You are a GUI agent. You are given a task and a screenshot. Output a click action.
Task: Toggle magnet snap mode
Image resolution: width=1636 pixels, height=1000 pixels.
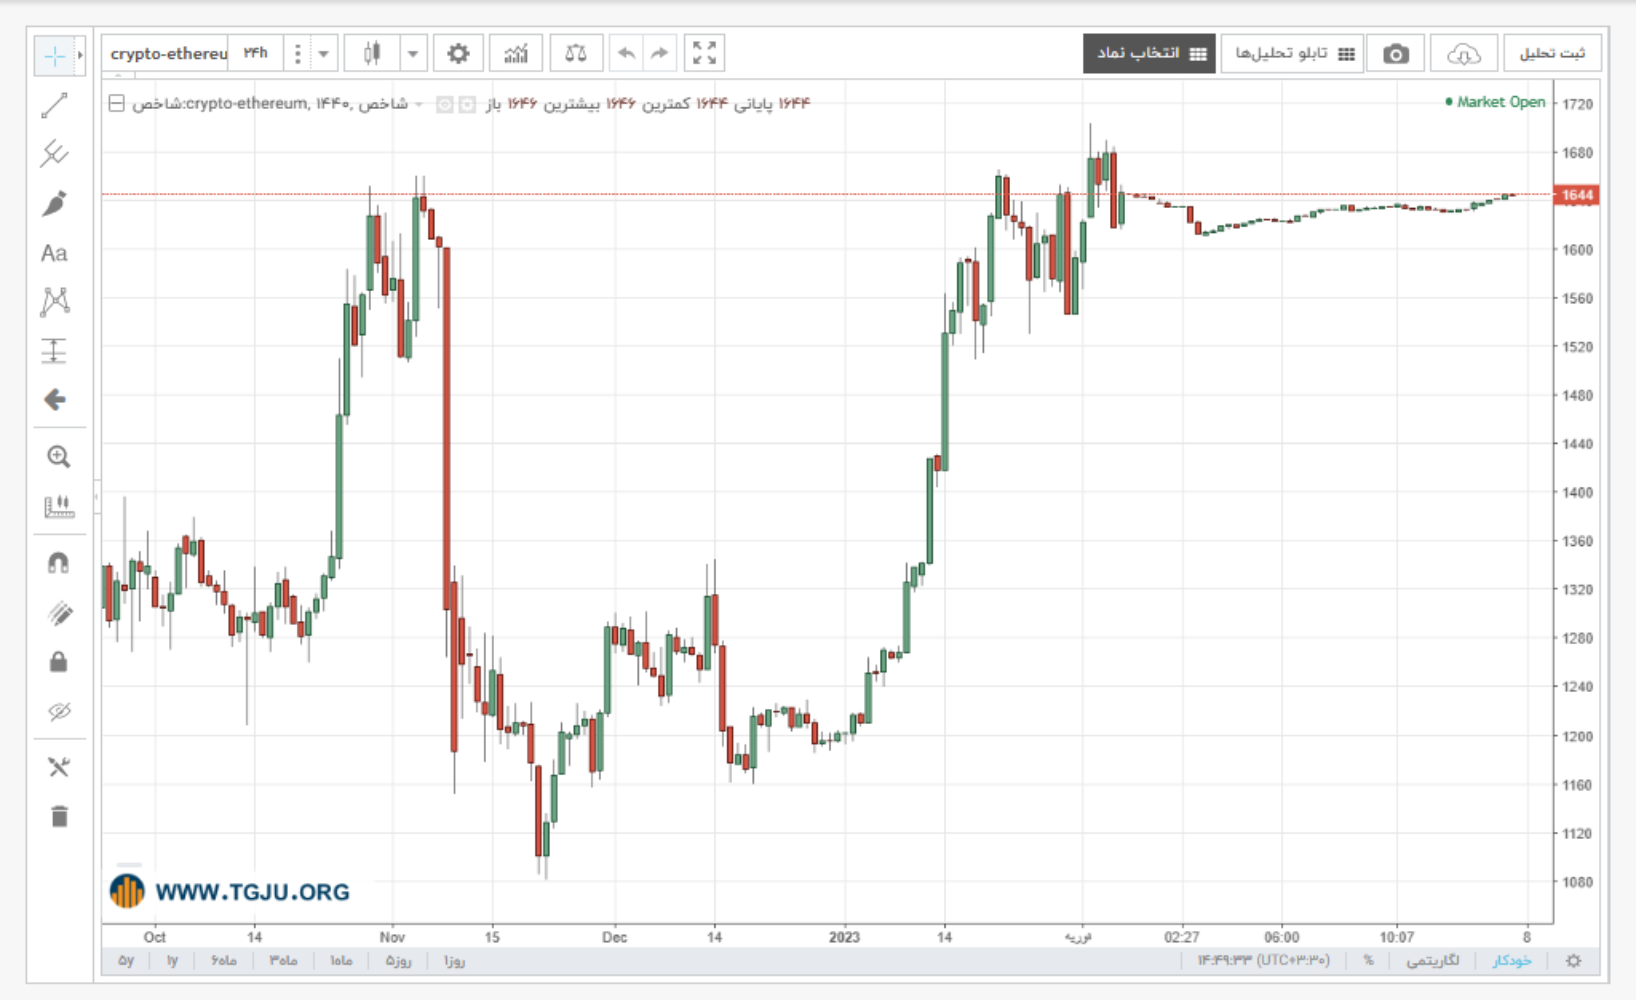click(59, 563)
